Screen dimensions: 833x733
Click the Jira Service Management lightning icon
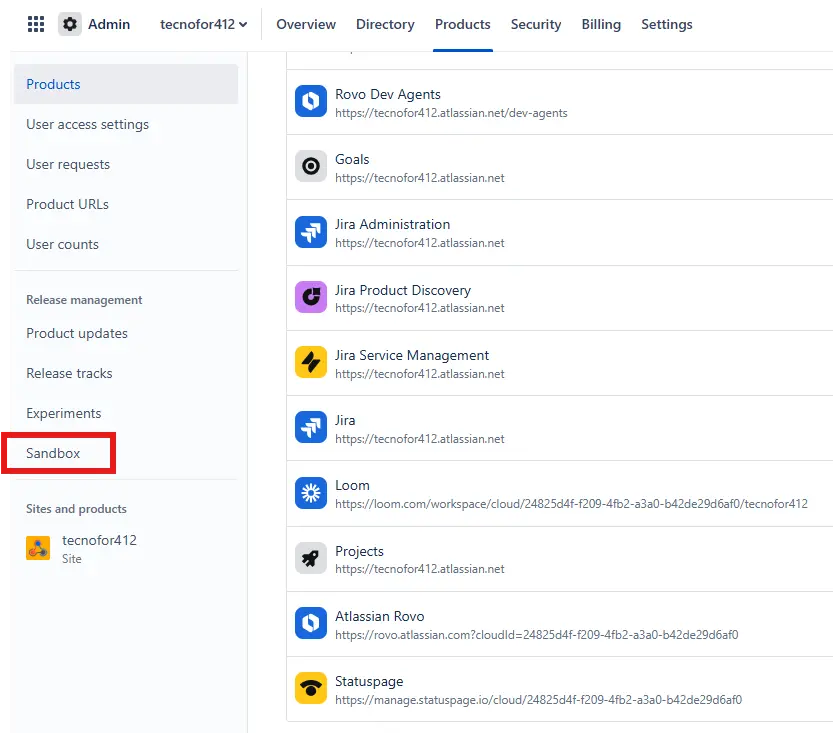(311, 362)
